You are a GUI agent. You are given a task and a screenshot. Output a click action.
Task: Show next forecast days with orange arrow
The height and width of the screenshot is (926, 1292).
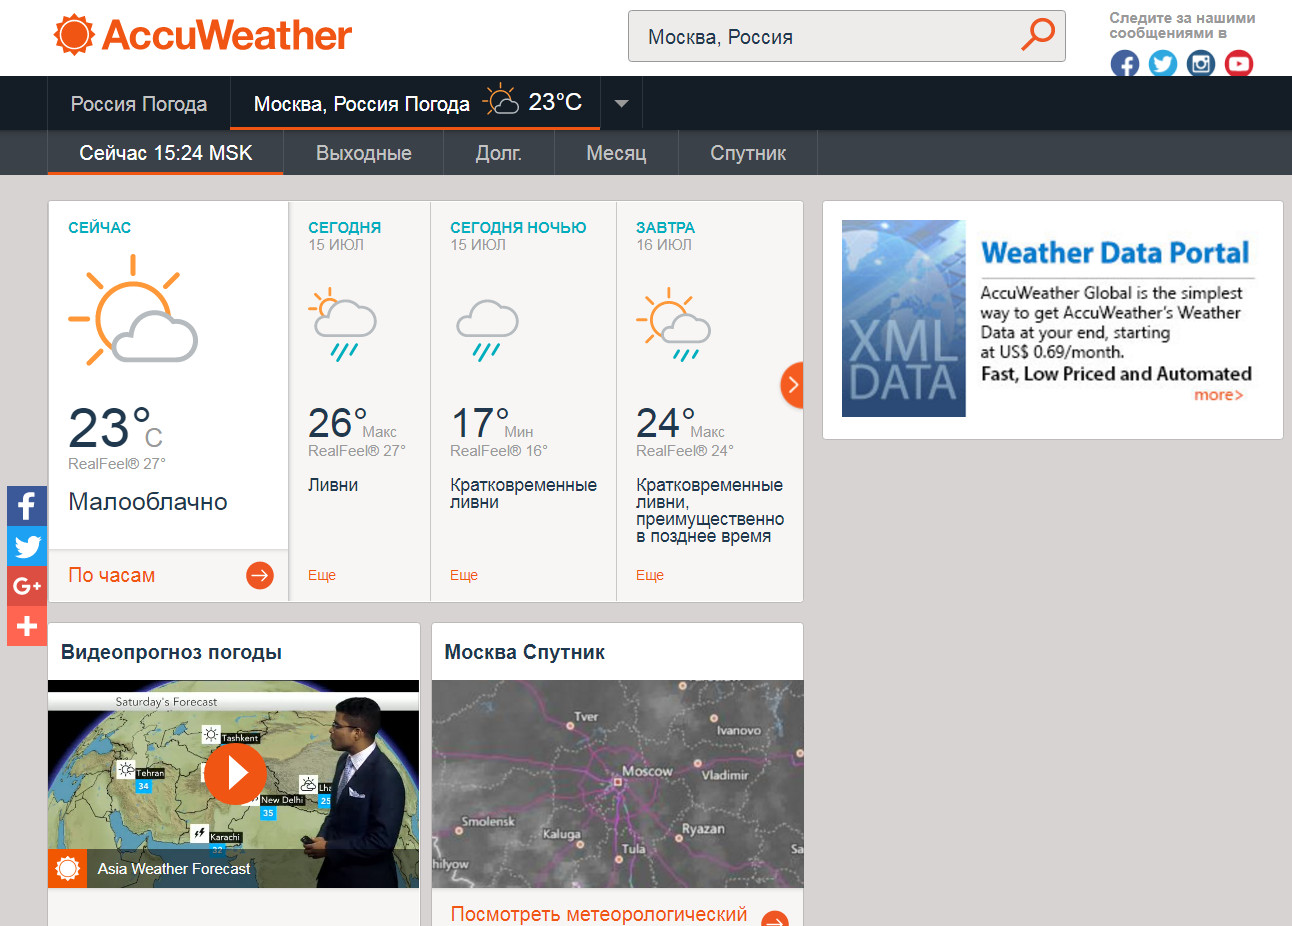pos(792,385)
